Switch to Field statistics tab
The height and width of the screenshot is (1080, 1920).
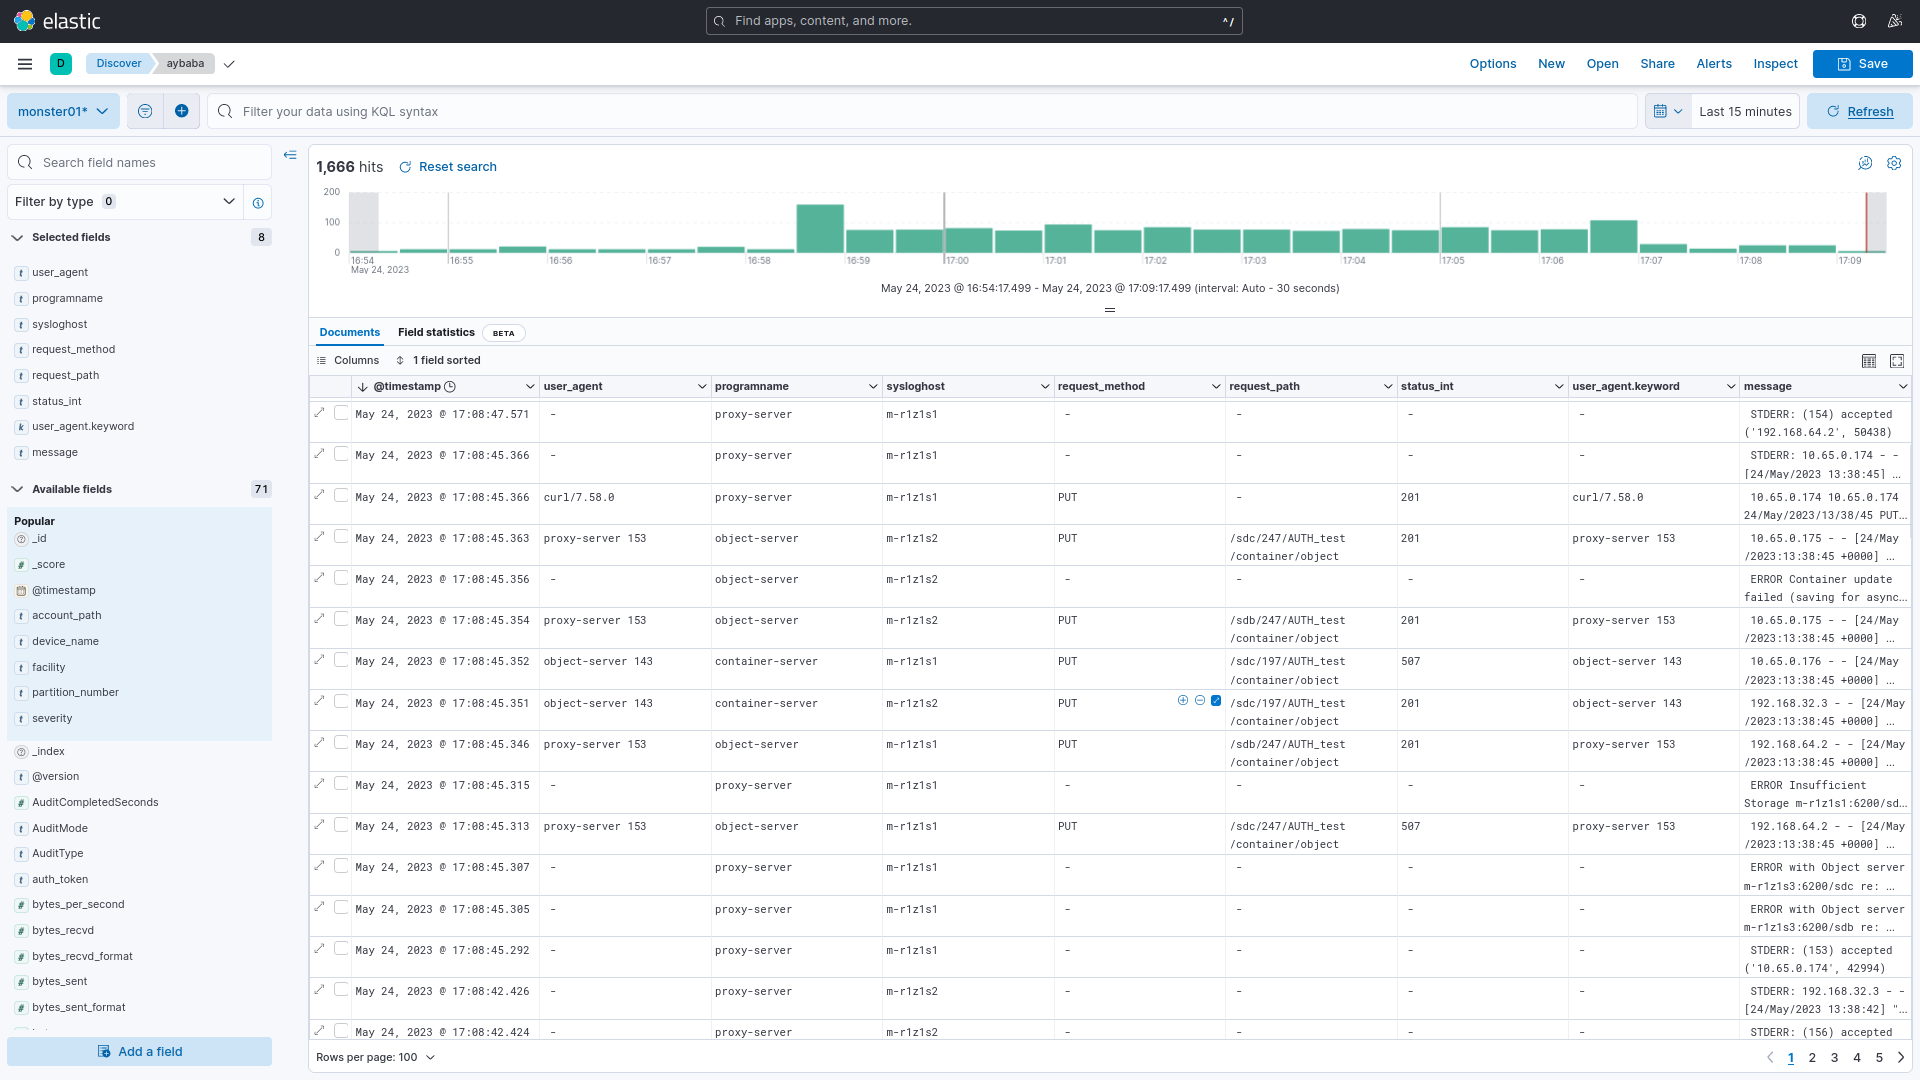436,333
